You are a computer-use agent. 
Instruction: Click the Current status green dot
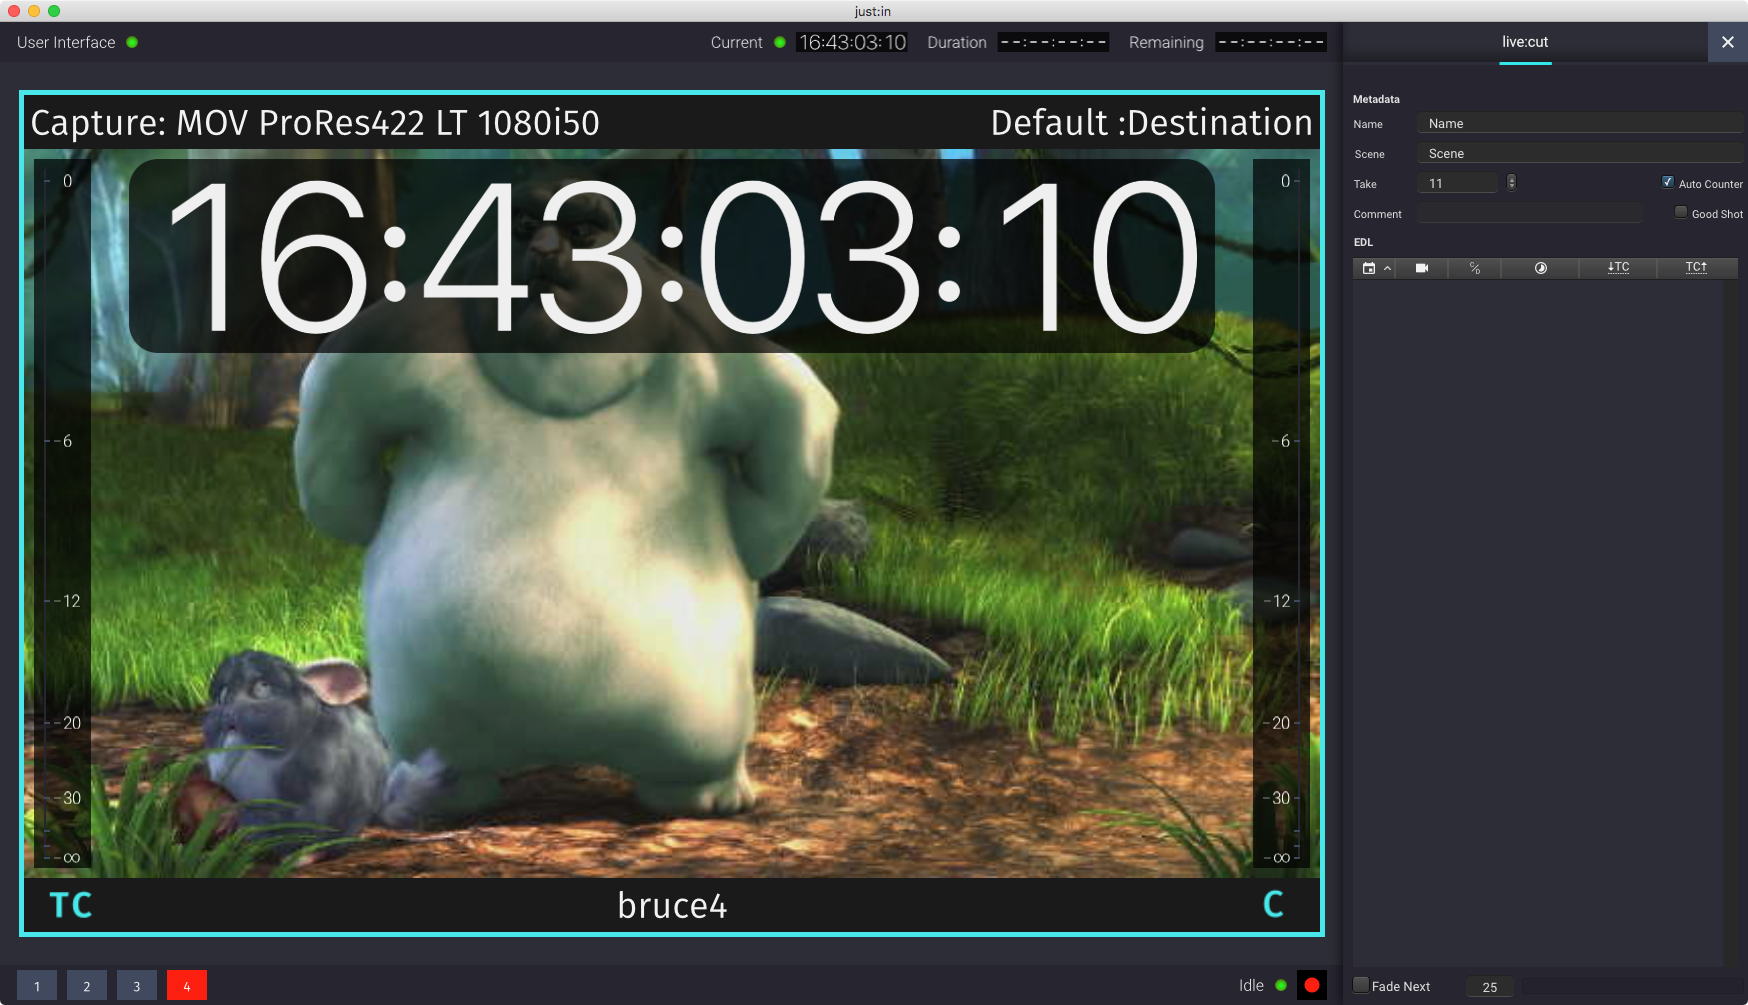[x=780, y=42]
